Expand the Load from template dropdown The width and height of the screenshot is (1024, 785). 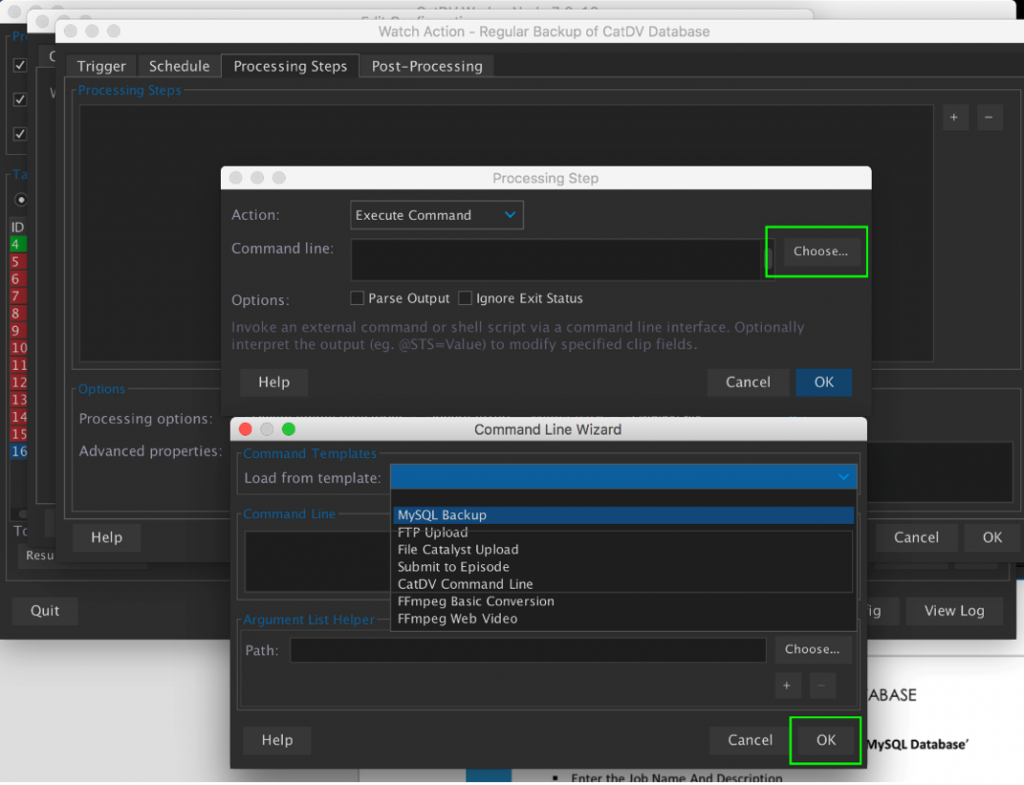pos(622,478)
